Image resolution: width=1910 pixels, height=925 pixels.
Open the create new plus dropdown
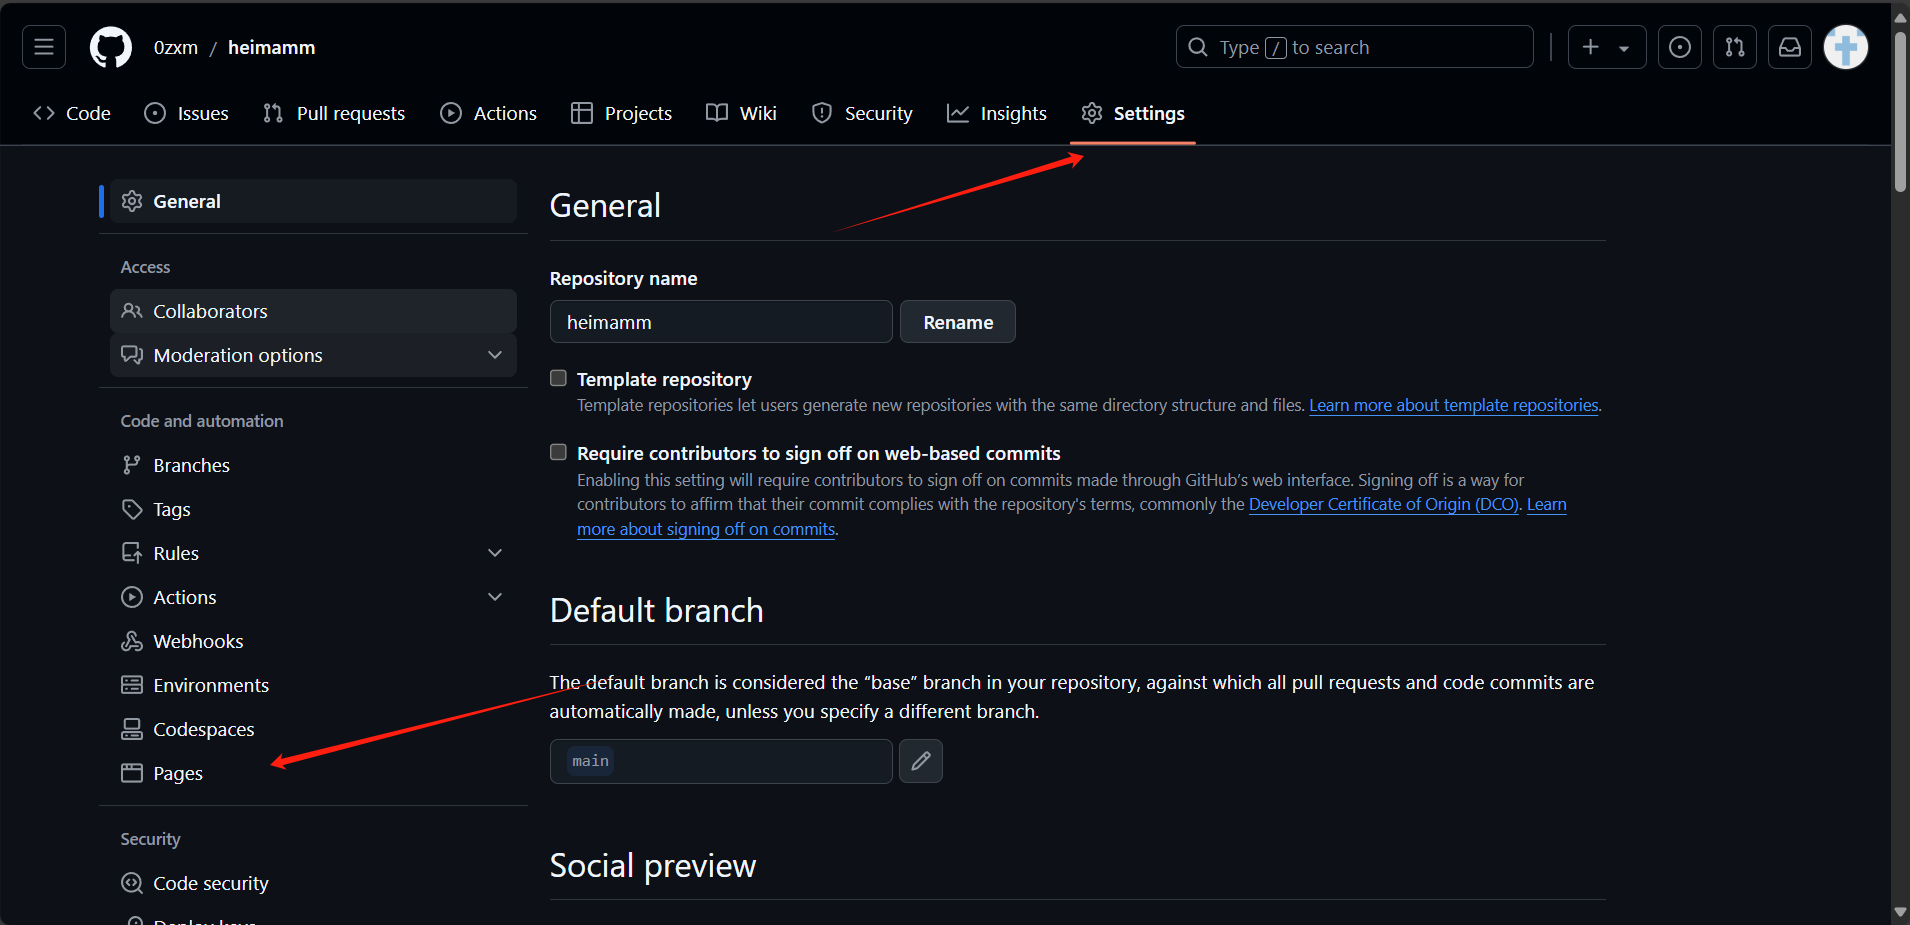(1606, 47)
